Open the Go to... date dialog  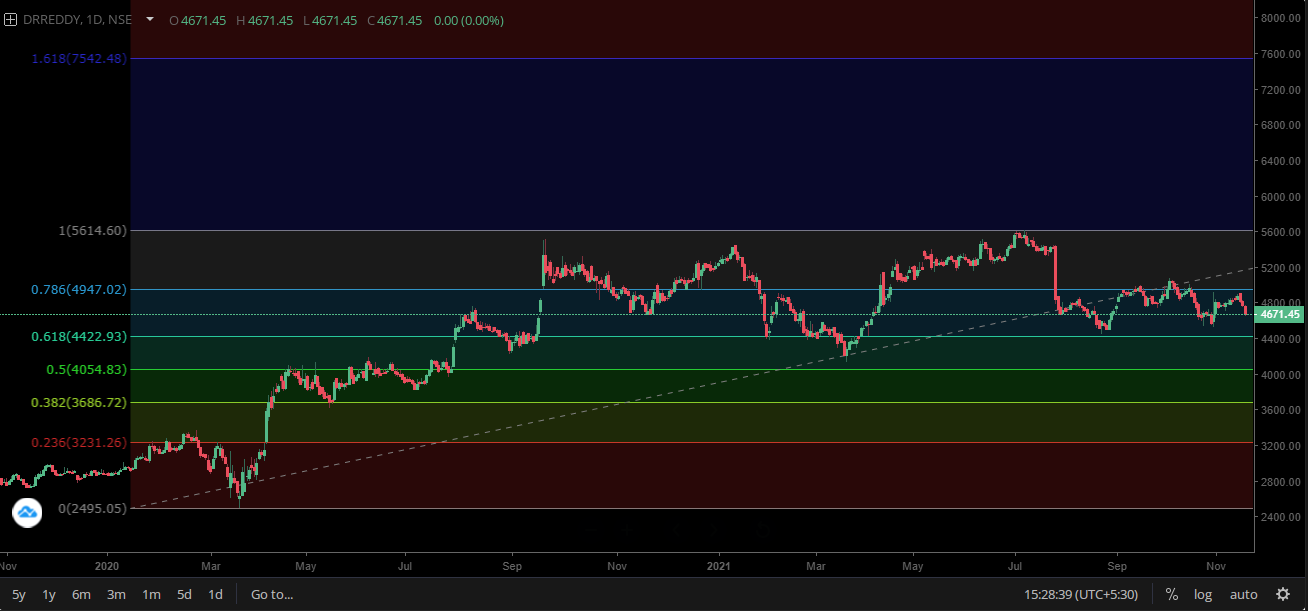pyautogui.click(x=272, y=594)
